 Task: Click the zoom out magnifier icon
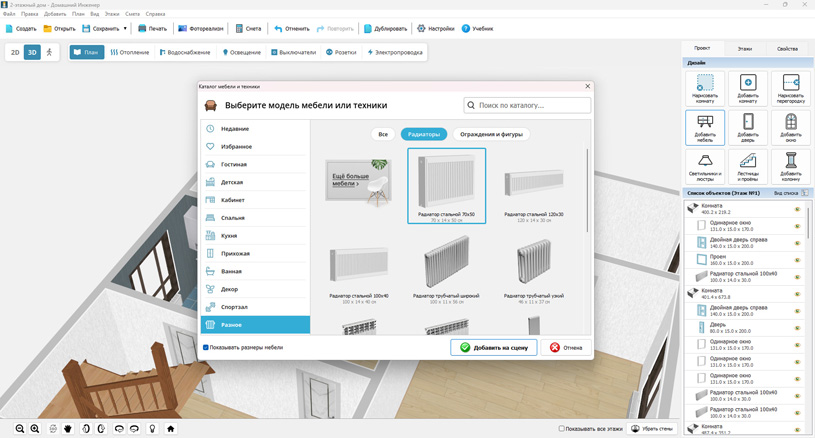[19, 428]
